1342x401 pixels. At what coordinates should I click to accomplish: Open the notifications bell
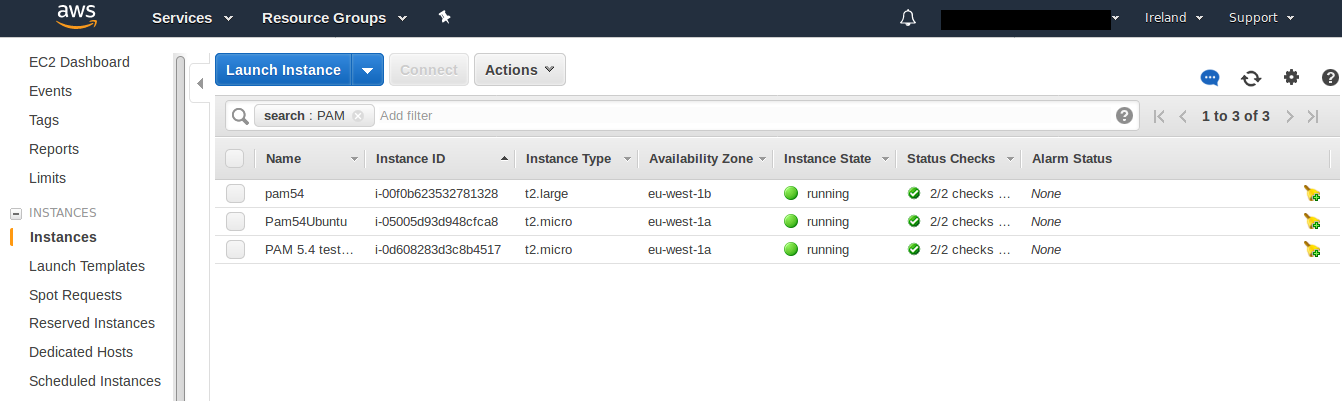[x=908, y=18]
